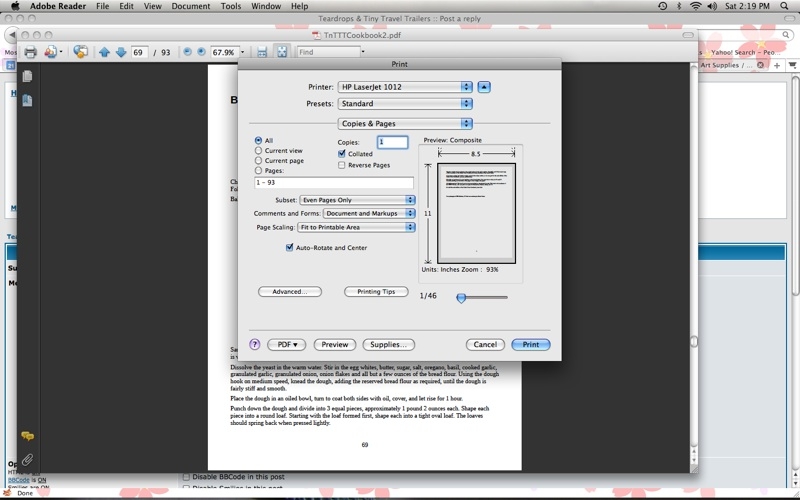Check Disable BBCode in this post

[x=186, y=477]
